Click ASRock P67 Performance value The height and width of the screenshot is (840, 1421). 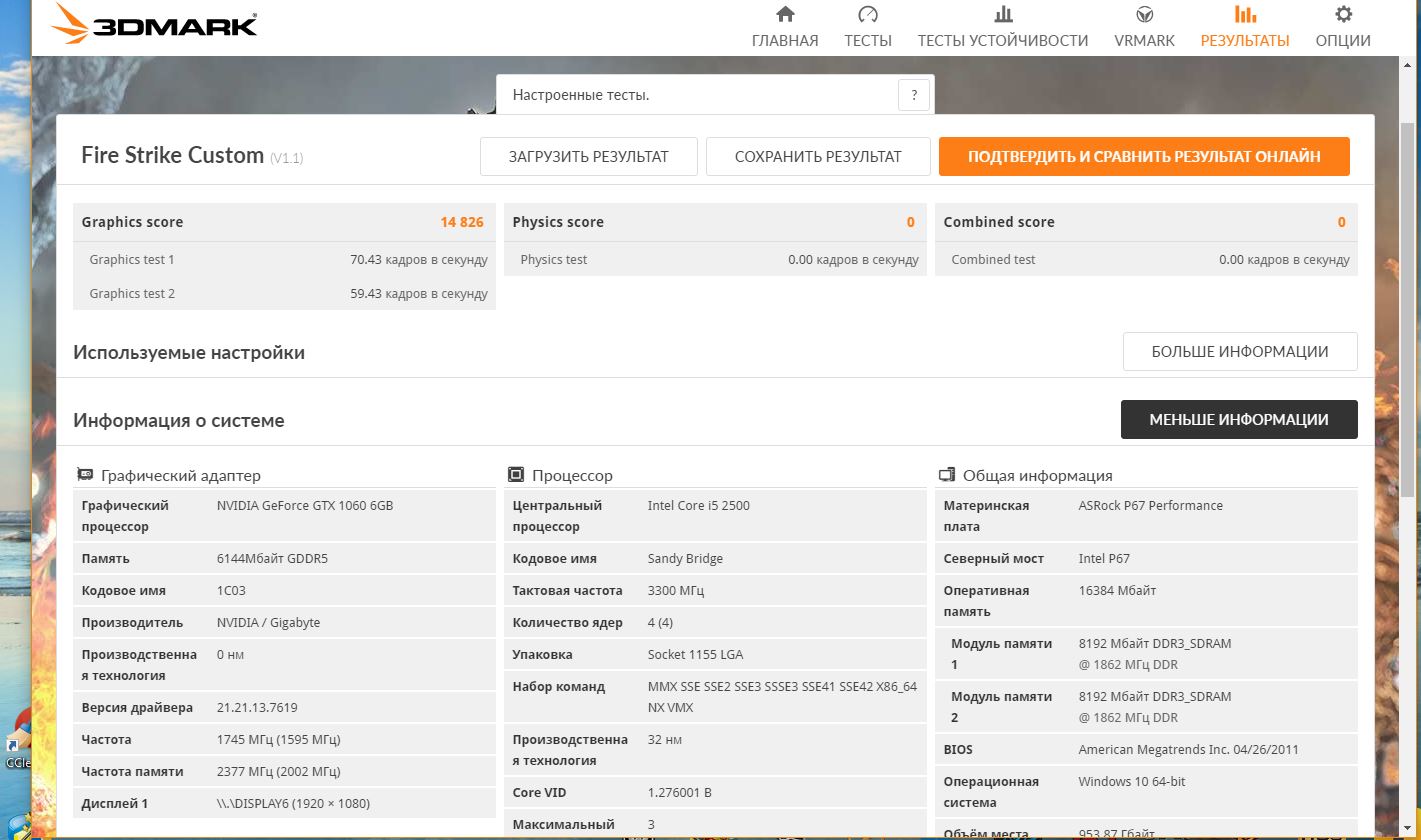tap(1151, 505)
